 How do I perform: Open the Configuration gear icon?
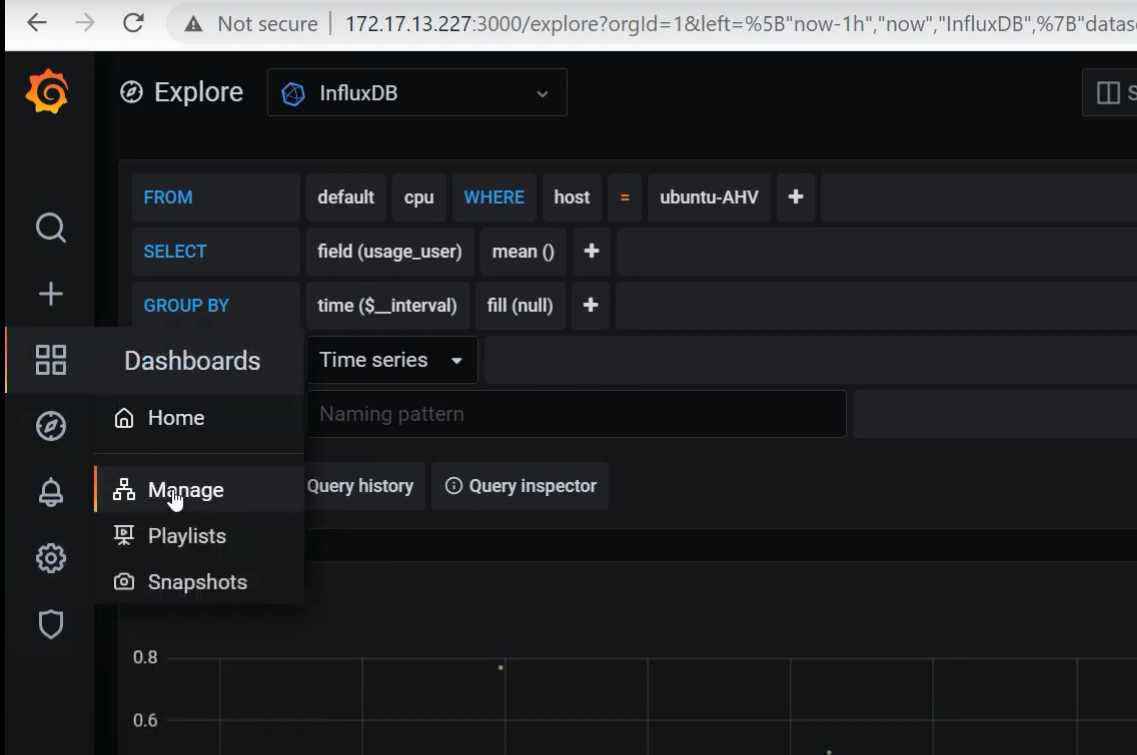click(51, 558)
